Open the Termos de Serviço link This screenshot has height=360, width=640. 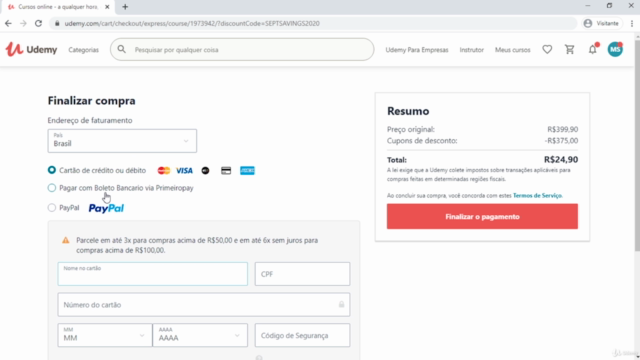(537, 196)
